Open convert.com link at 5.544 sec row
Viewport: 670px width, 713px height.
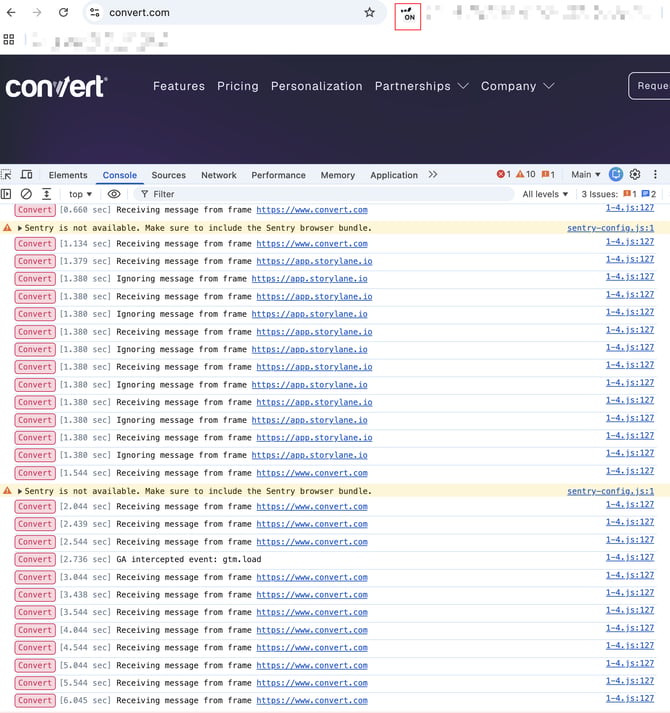coord(312,683)
